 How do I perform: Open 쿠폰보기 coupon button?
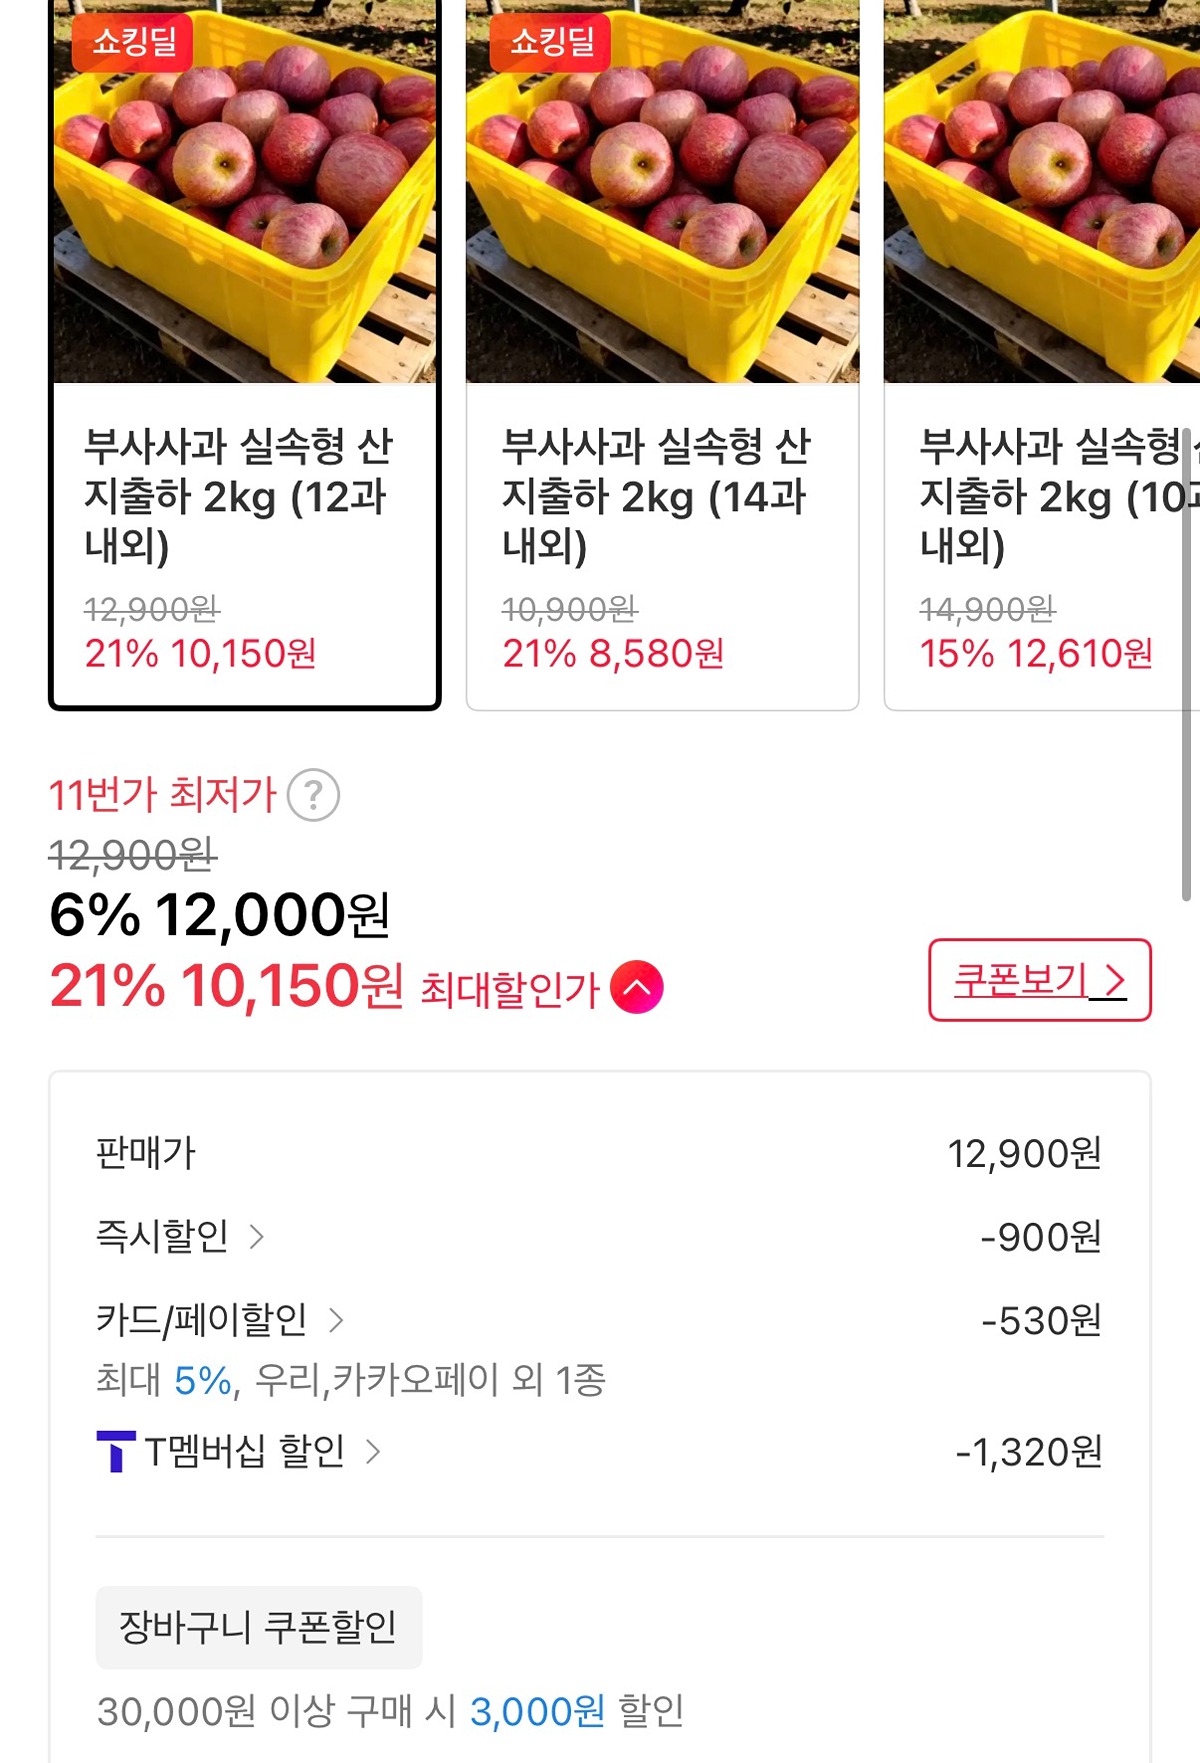coord(1040,980)
